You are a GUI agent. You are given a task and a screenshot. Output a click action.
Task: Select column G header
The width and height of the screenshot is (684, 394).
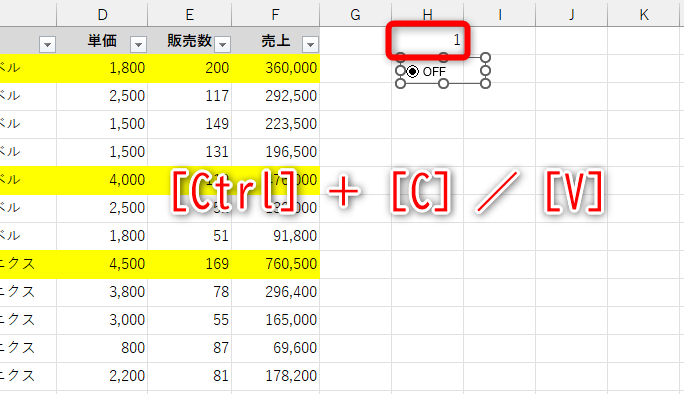pos(356,14)
